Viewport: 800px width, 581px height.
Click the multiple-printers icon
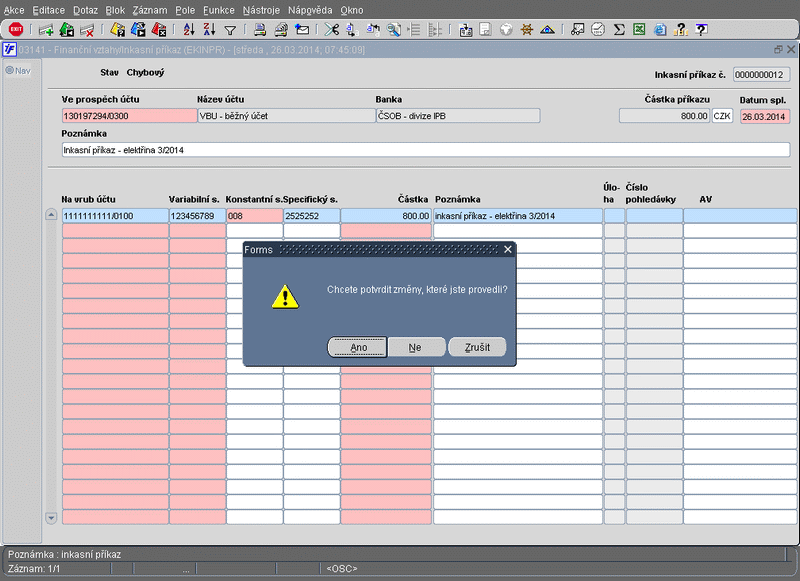(x=281, y=30)
